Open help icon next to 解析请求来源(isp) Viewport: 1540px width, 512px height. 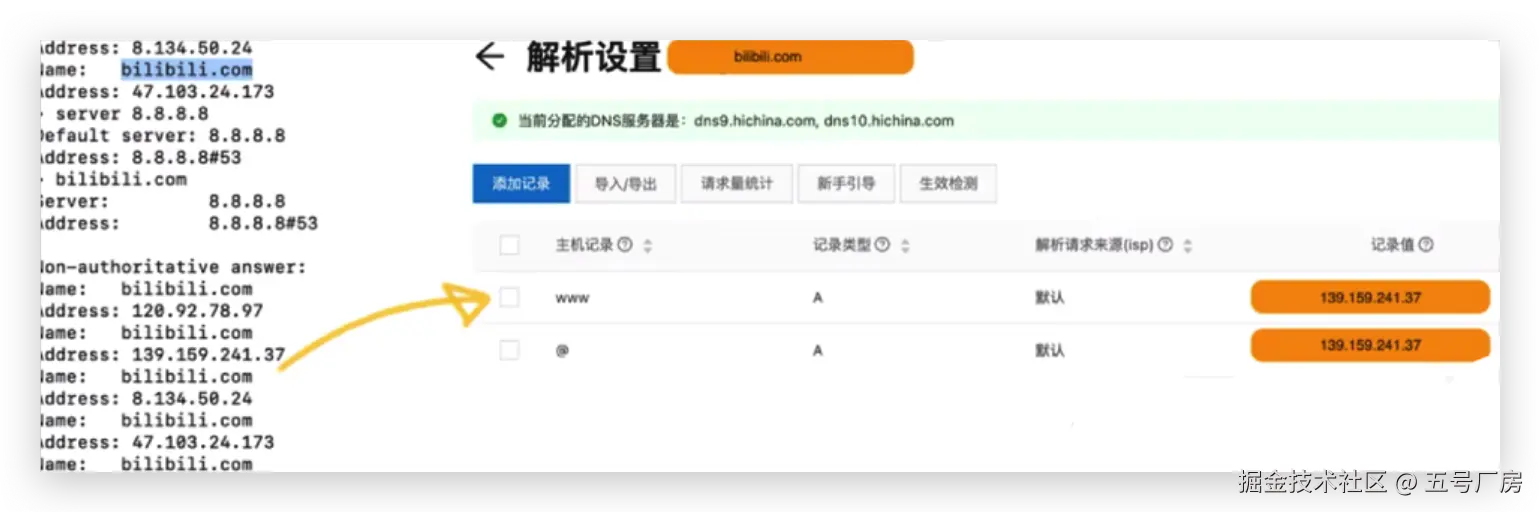[1165, 245]
